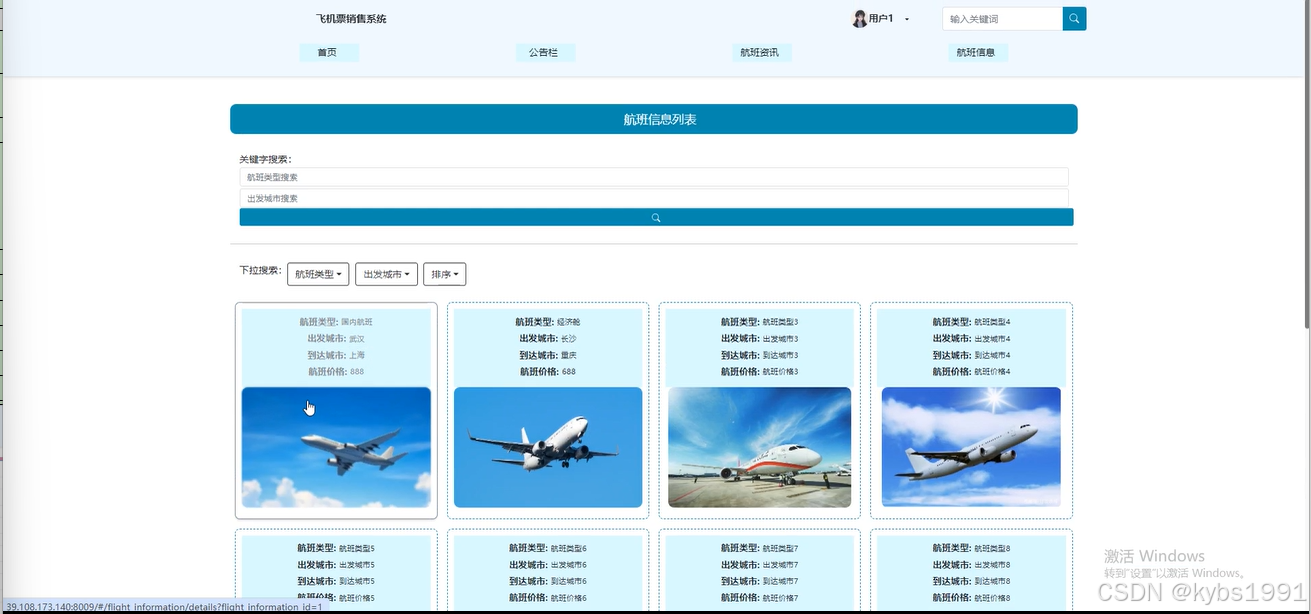Open the 公告栏 nav tab
This screenshot has width=1311, height=614.
coord(544,52)
